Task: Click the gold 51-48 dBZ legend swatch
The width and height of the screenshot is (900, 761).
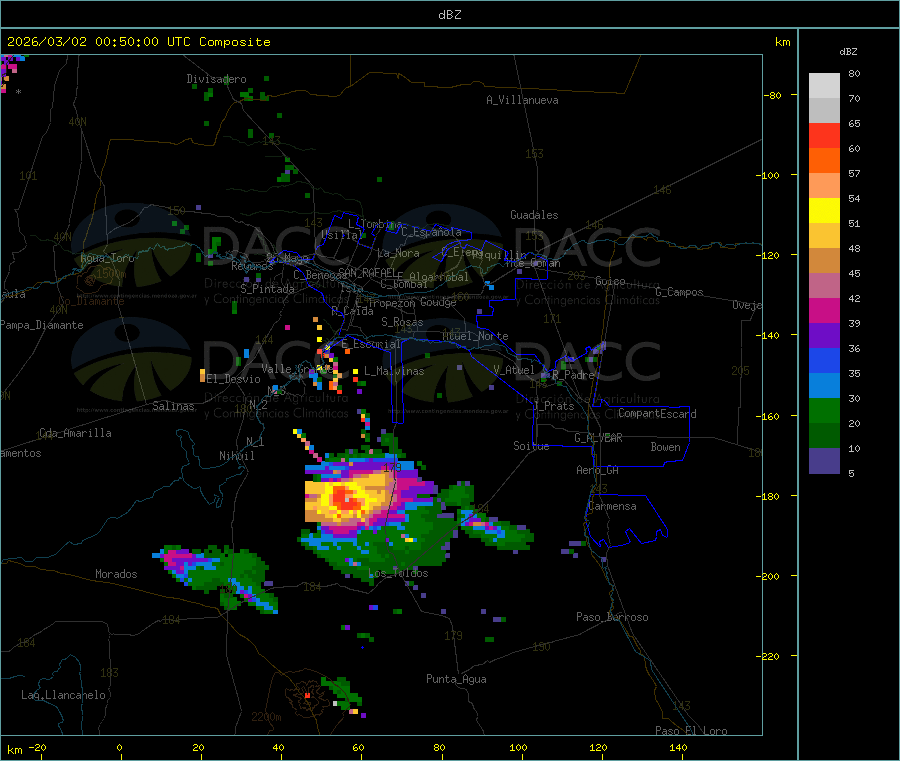Action: [x=824, y=236]
